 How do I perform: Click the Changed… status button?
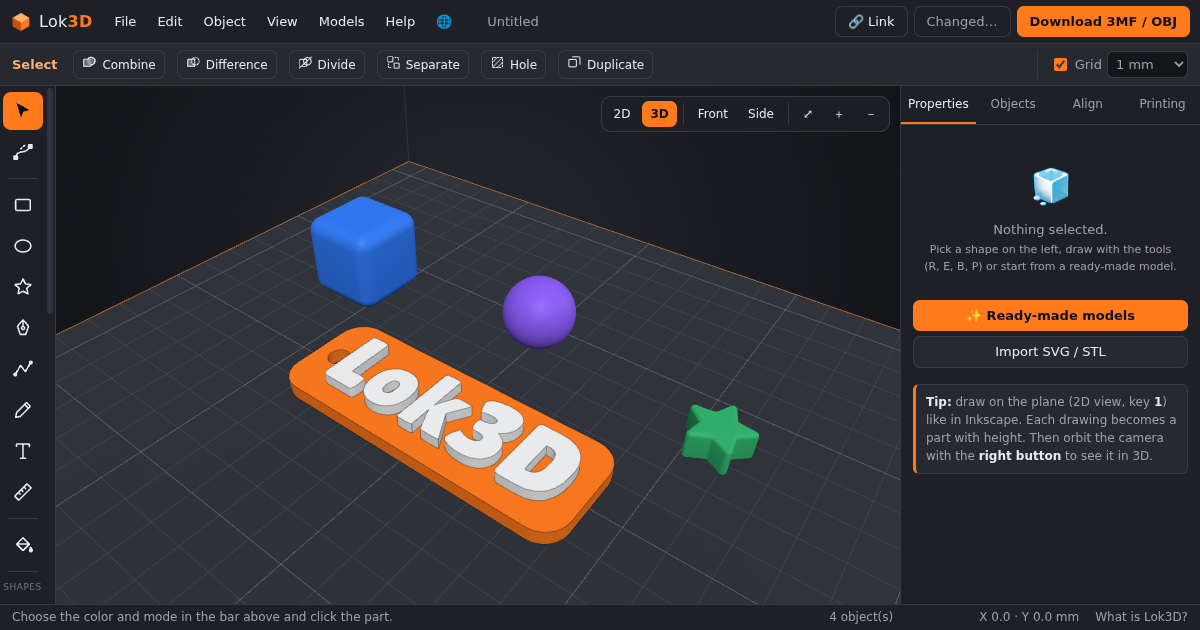962,21
